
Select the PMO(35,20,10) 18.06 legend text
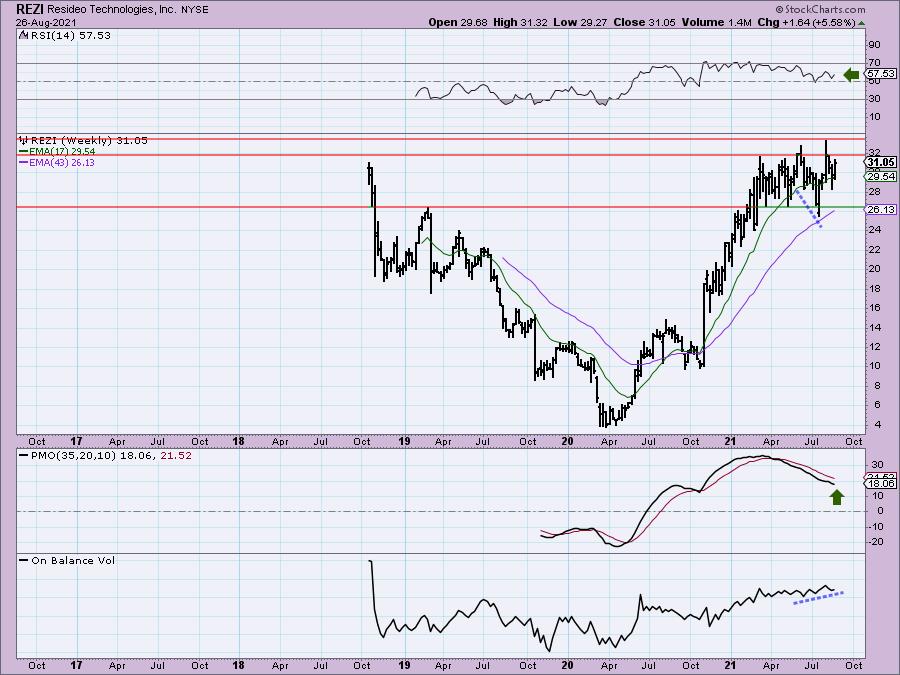click(x=92, y=456)
